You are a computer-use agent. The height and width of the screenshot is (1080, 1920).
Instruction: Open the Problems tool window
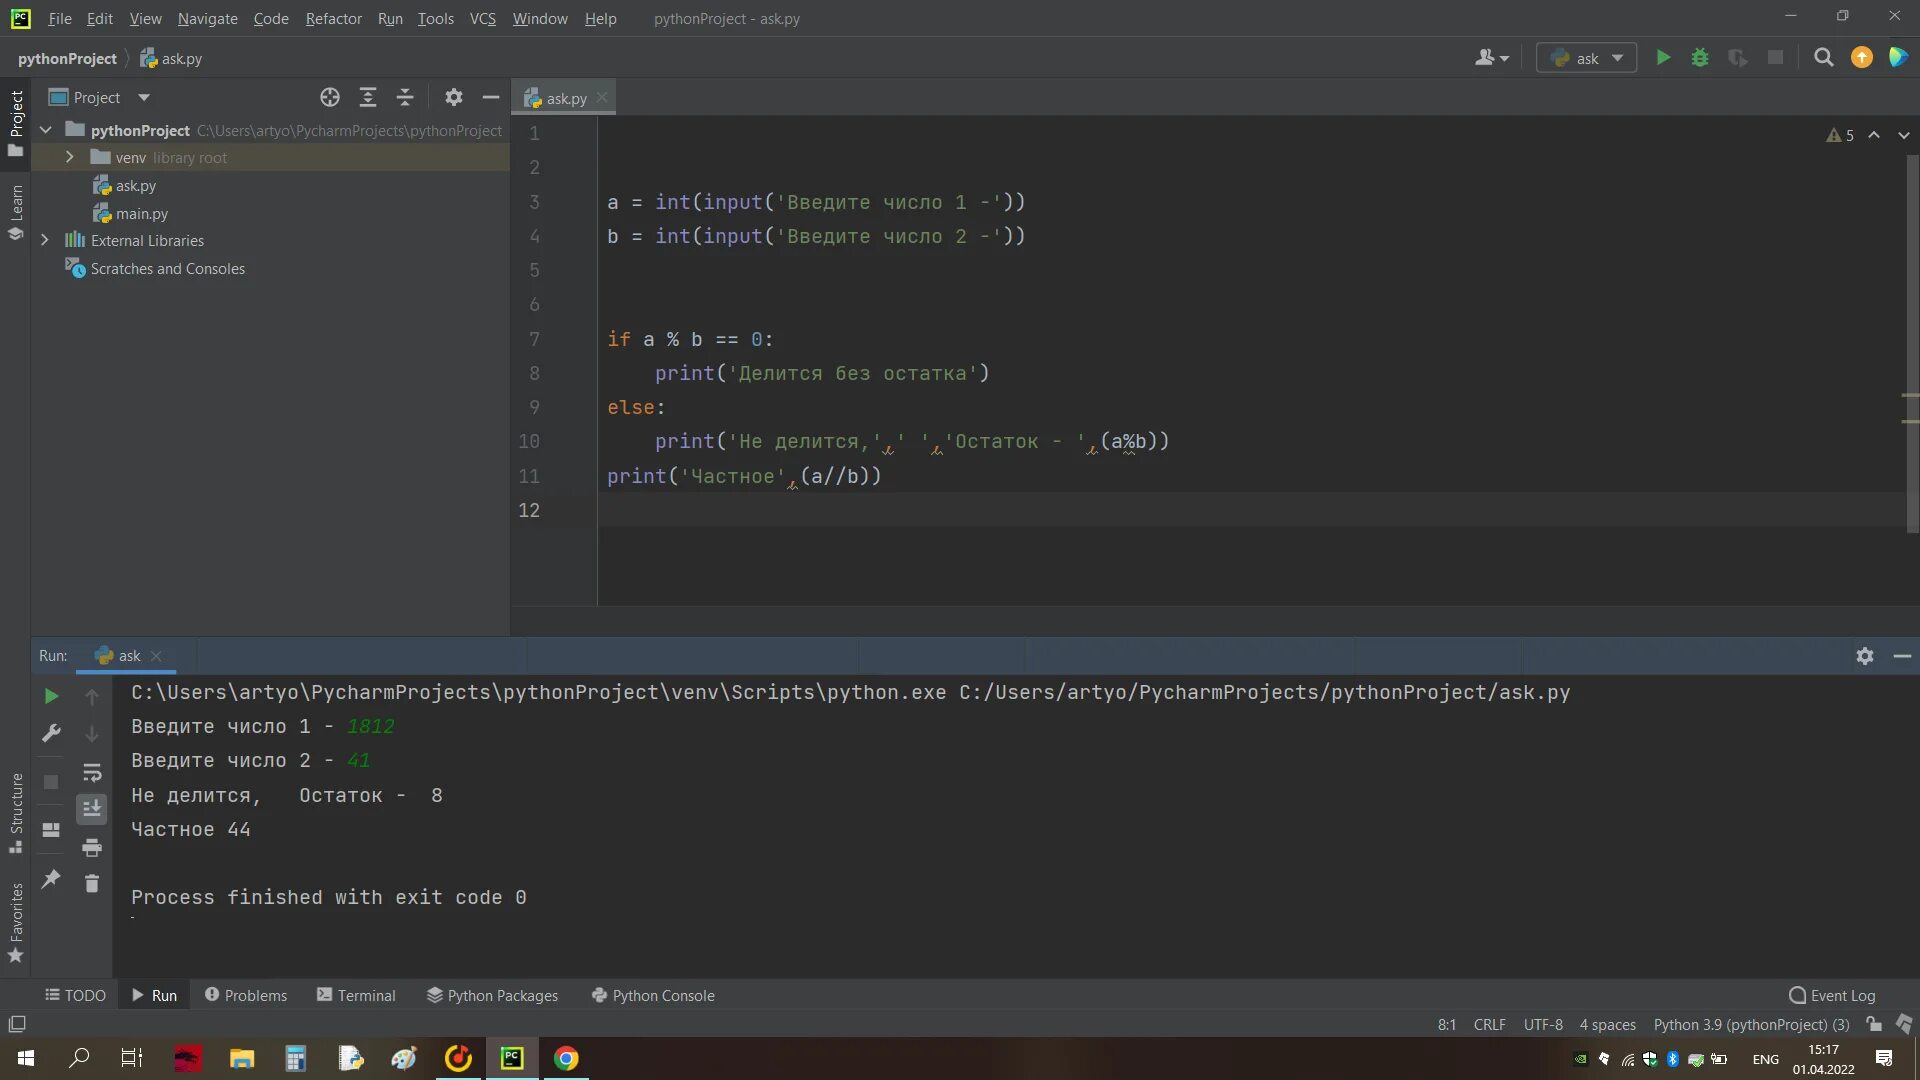click(246, 995)
